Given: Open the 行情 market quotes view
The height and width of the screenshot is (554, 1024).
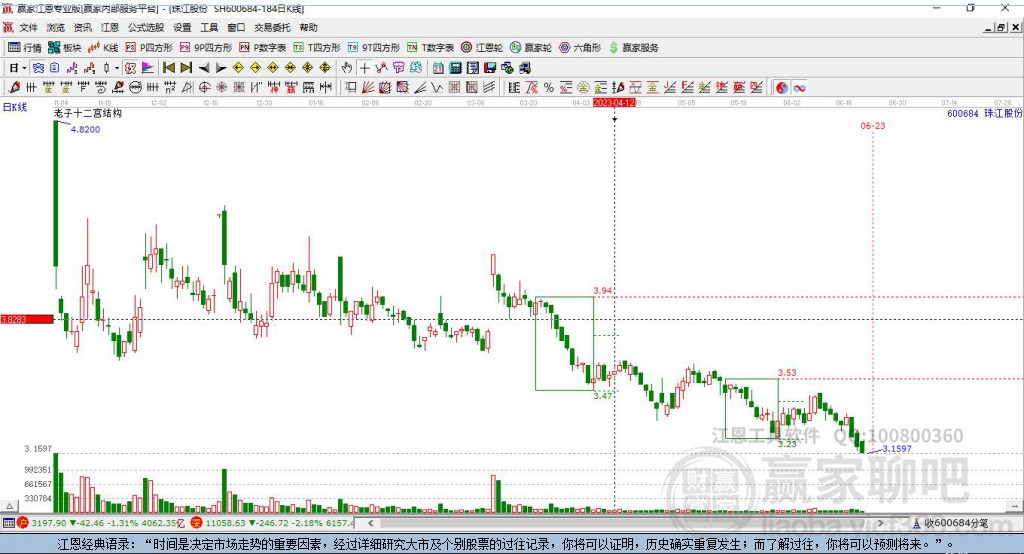Looking at the screenshot, I should (25, 48).
